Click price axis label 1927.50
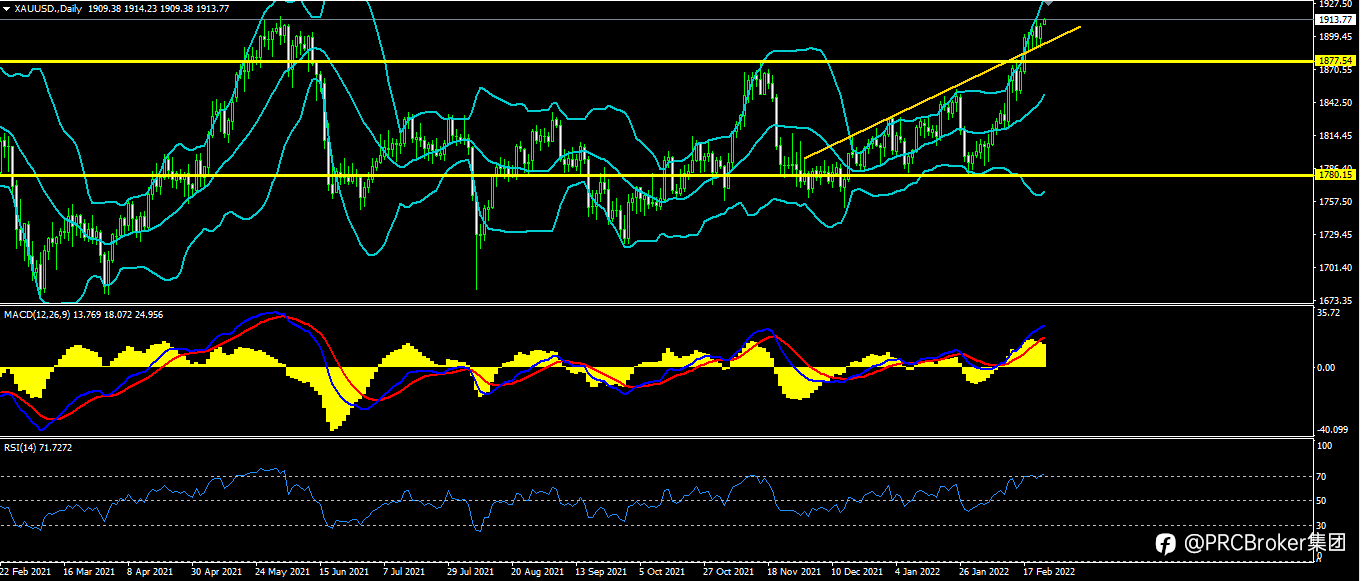The height and width of the screenshot is (581, 1361). pyautogui.click(x=1335, y=5)
